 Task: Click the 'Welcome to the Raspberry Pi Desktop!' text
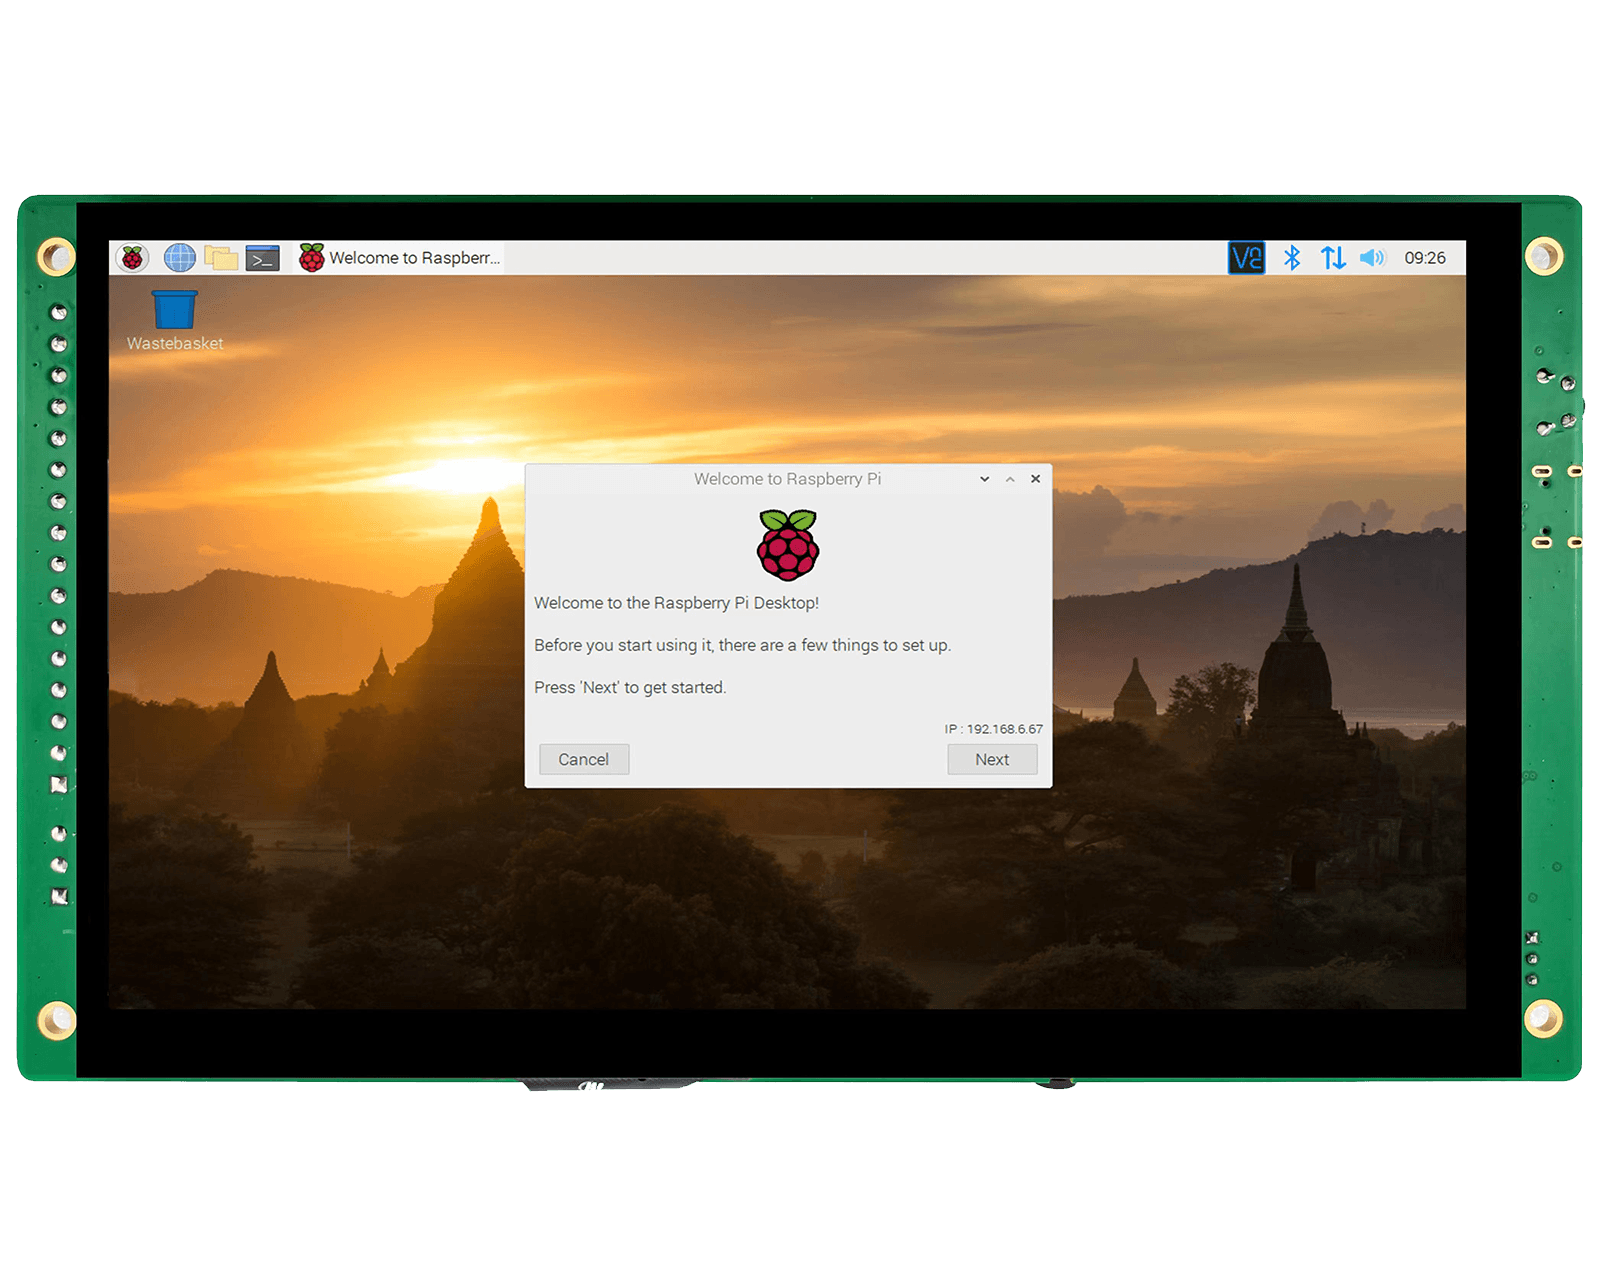coord(676,603)
